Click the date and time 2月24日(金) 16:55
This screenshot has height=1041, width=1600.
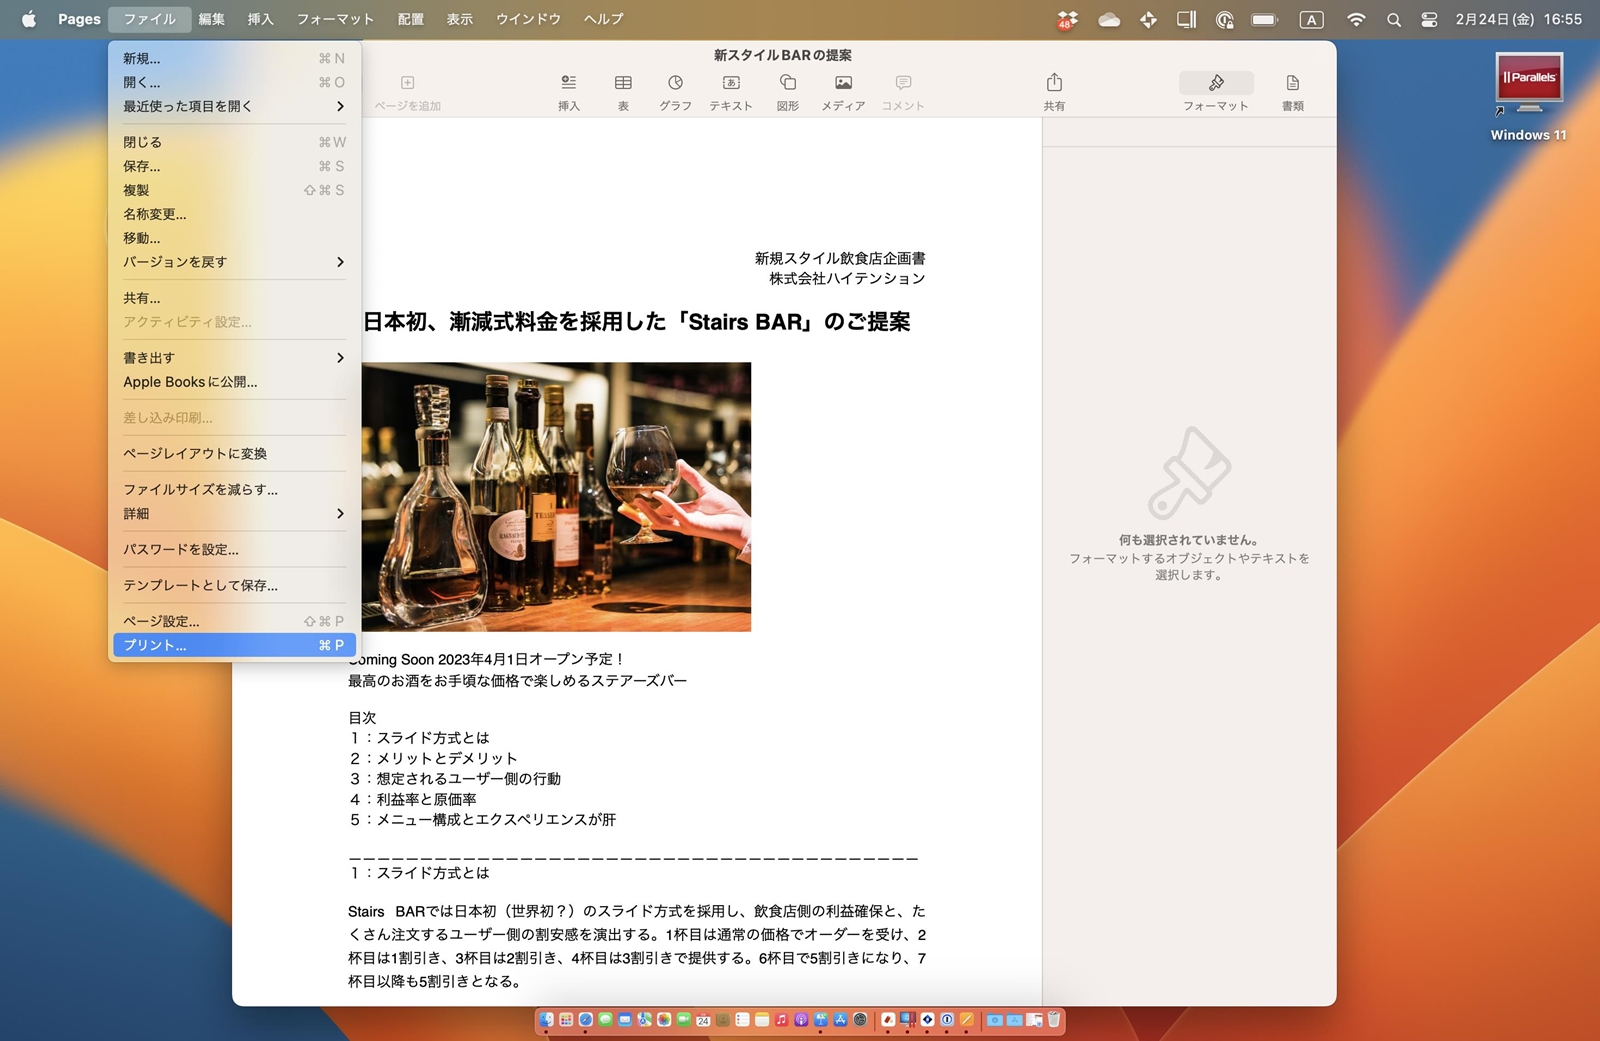(1518, 19)
